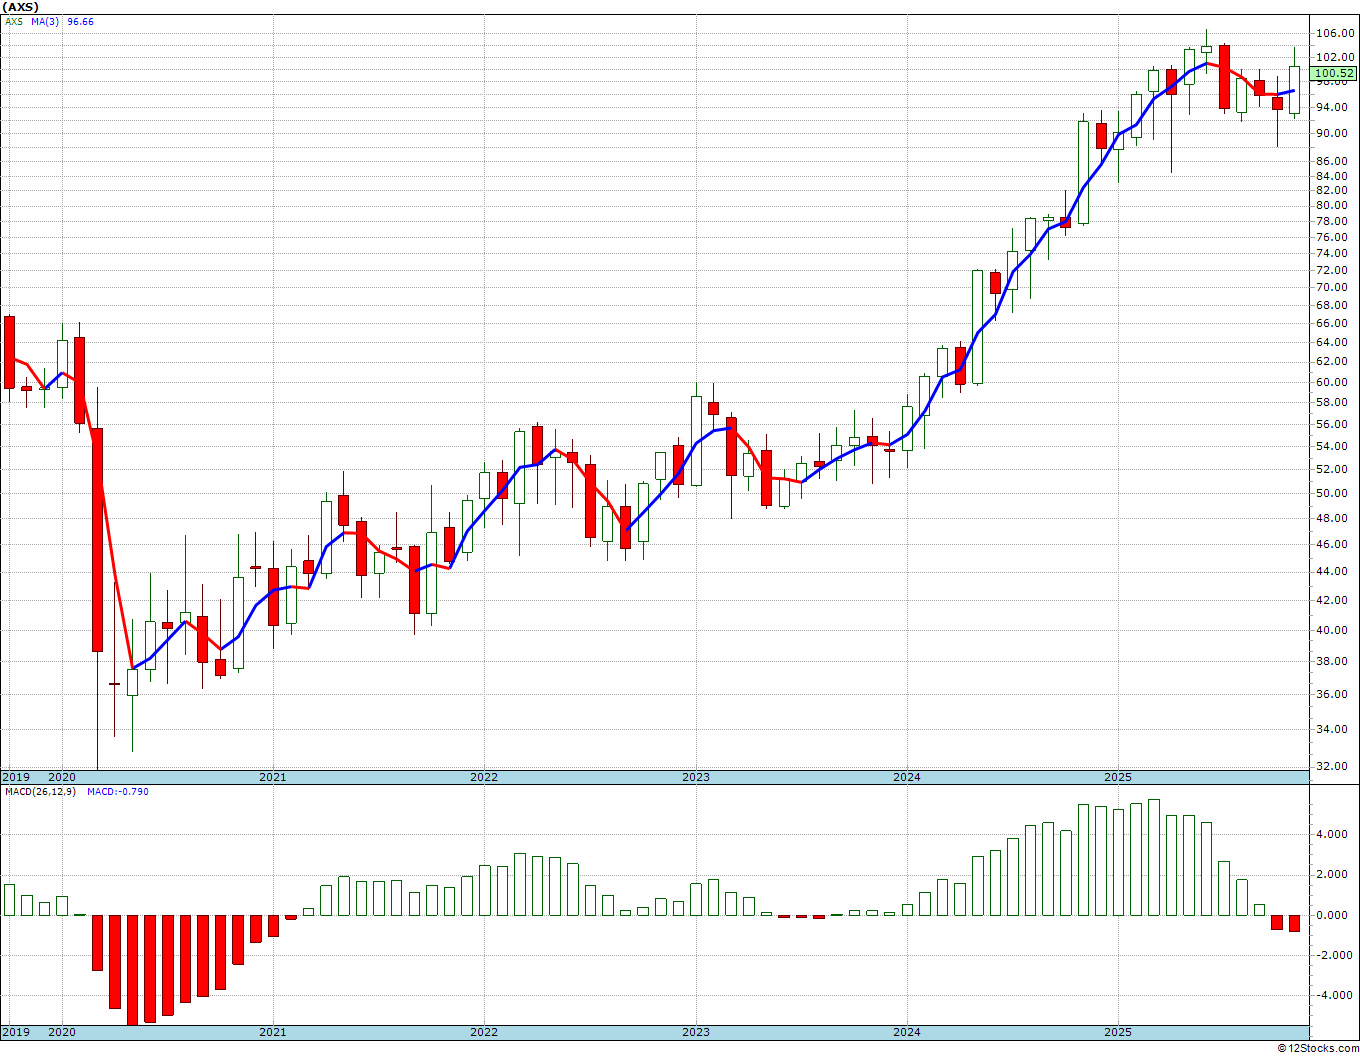Select 2022 on the MACD panel's time axis

(484, 1032)
